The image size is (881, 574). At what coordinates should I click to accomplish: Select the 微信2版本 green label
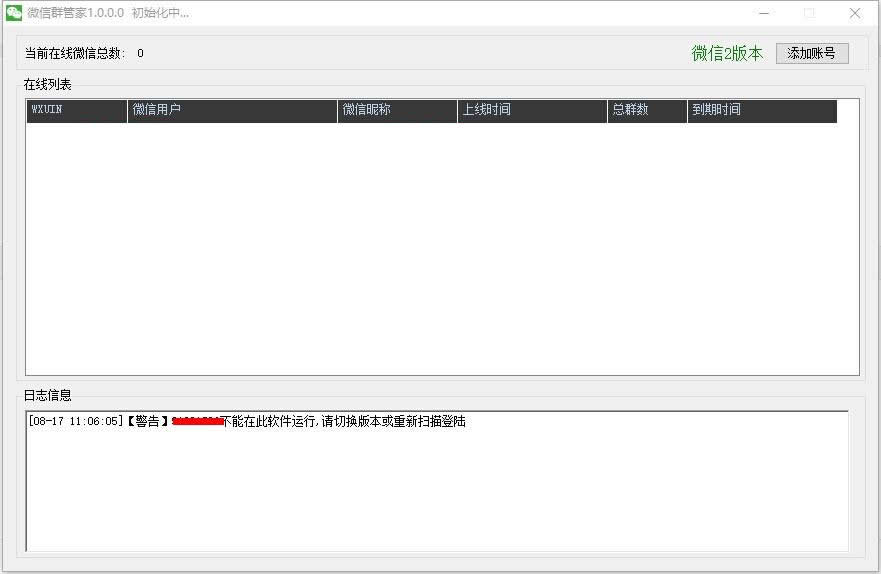coord(727,53)
